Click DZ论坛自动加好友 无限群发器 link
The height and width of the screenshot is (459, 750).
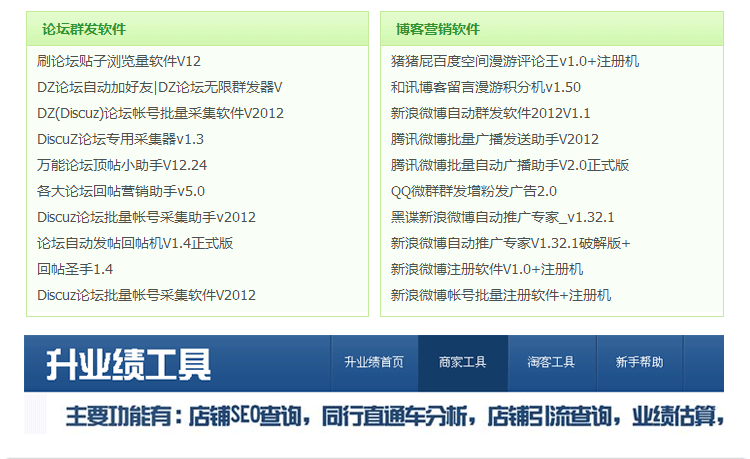[x=160, y=87]
